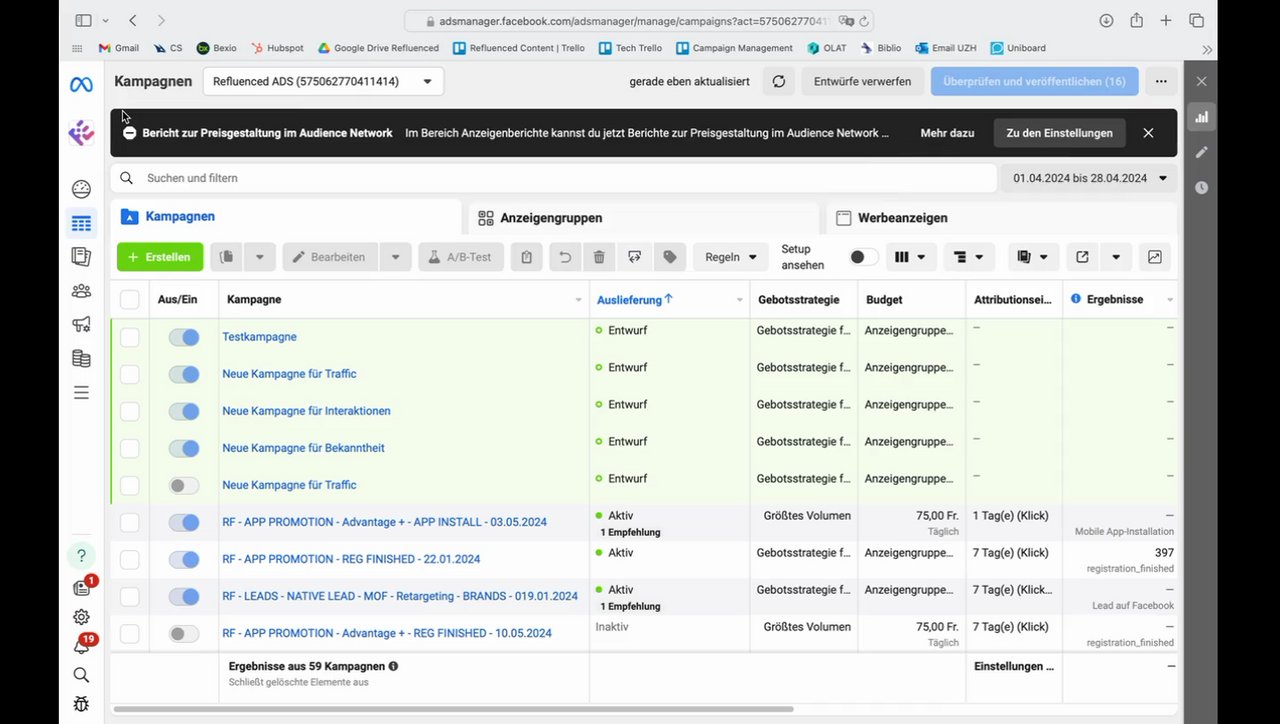1280x724 pixels.
Task: Open the RF - APP PROMOTION - REG FINISHED - 22.01.2024 campaign
Action: click(351, 559)
